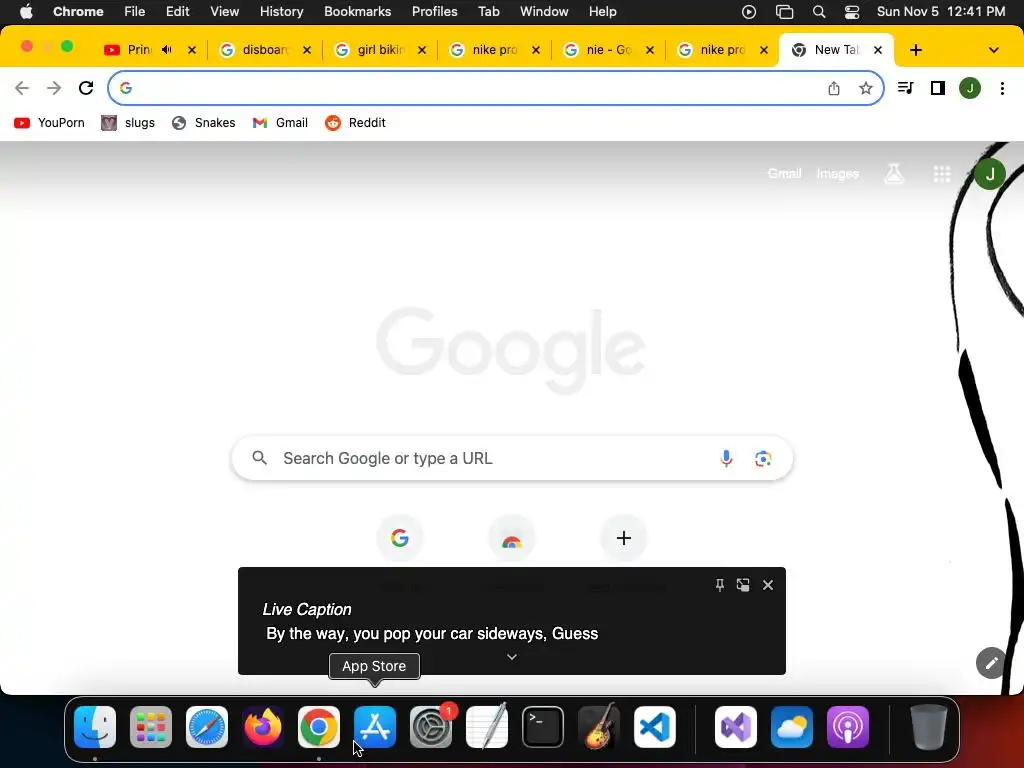Open Gmail link on Google page
1024x768 pixels.
(784, 174)
